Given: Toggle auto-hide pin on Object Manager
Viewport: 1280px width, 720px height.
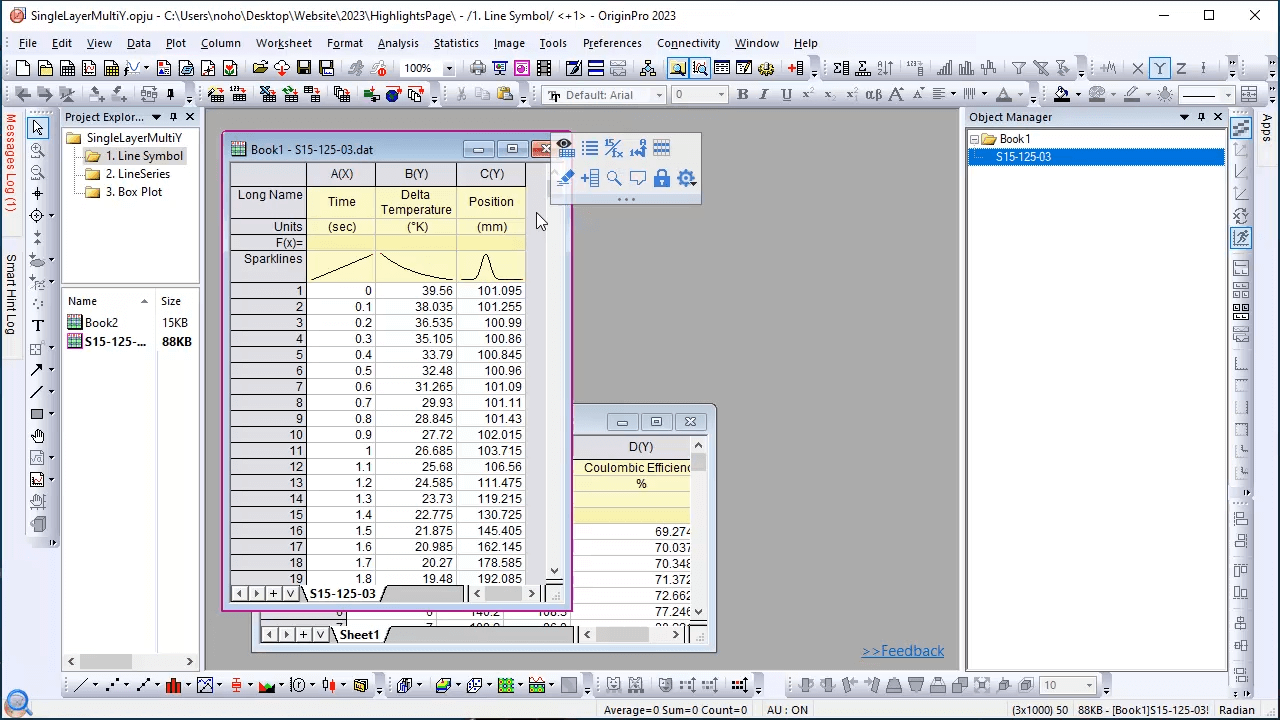Looking at the screenshot, I should pos(1201,117).
